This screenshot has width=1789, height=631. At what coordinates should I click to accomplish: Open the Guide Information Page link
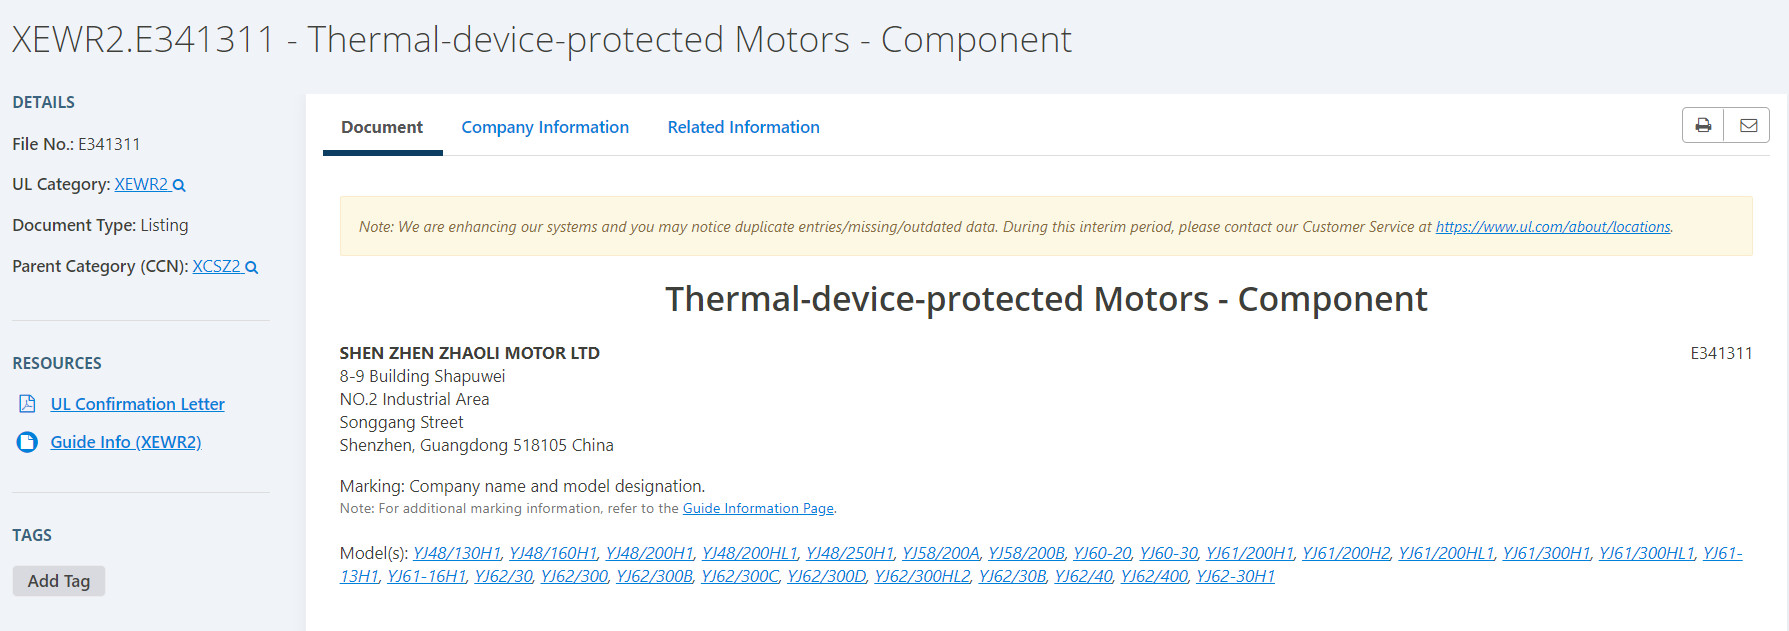click(x=758, y=508)
